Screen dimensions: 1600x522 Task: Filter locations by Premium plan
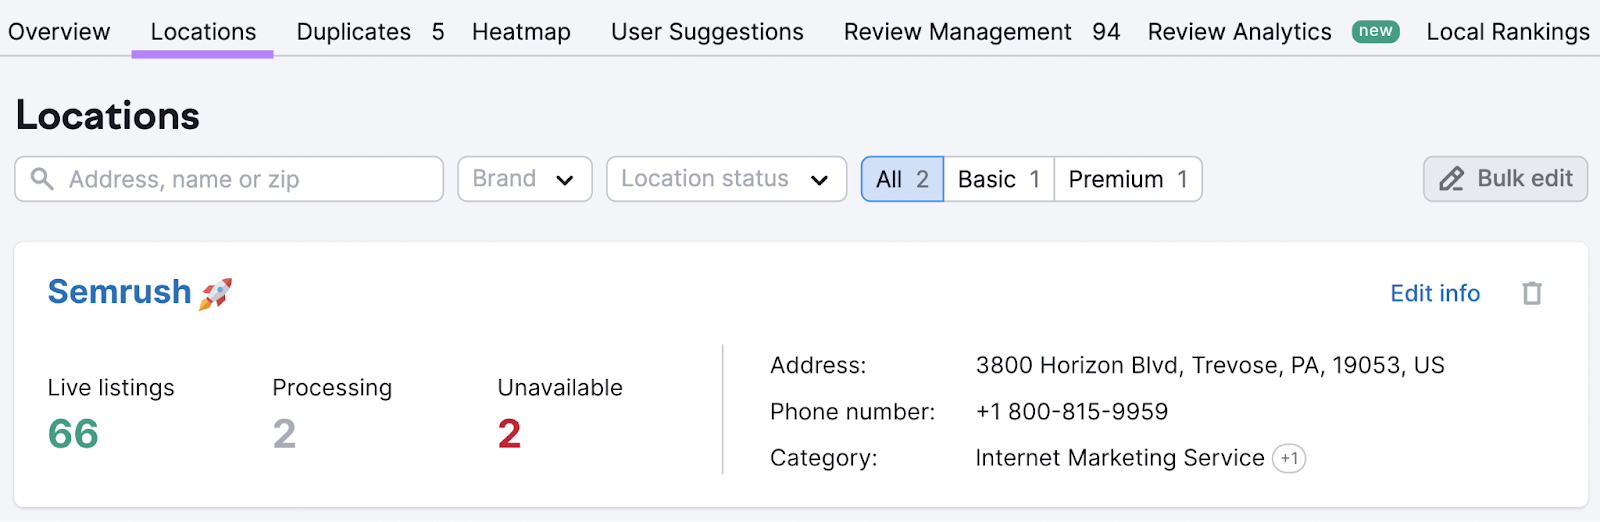[1128, 179]
